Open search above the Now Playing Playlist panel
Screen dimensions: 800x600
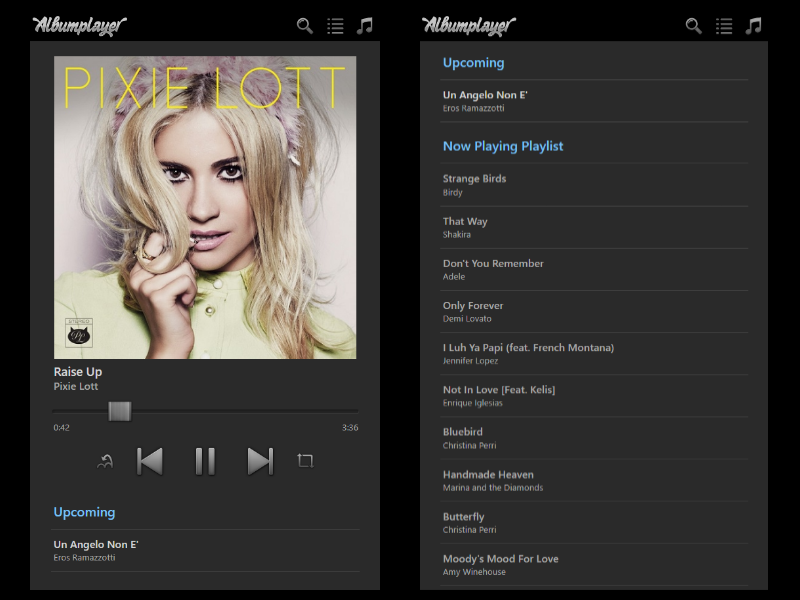pos(694,26)
